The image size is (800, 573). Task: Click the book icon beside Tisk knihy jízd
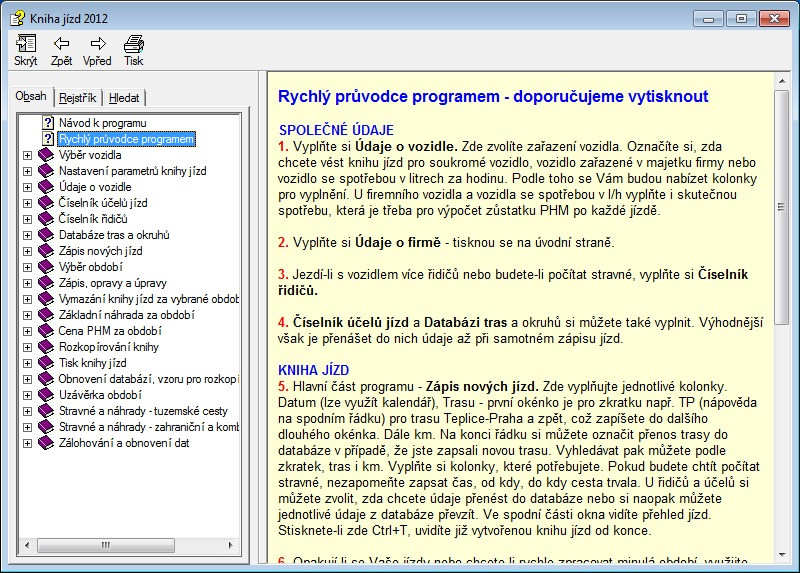point(46,363)
